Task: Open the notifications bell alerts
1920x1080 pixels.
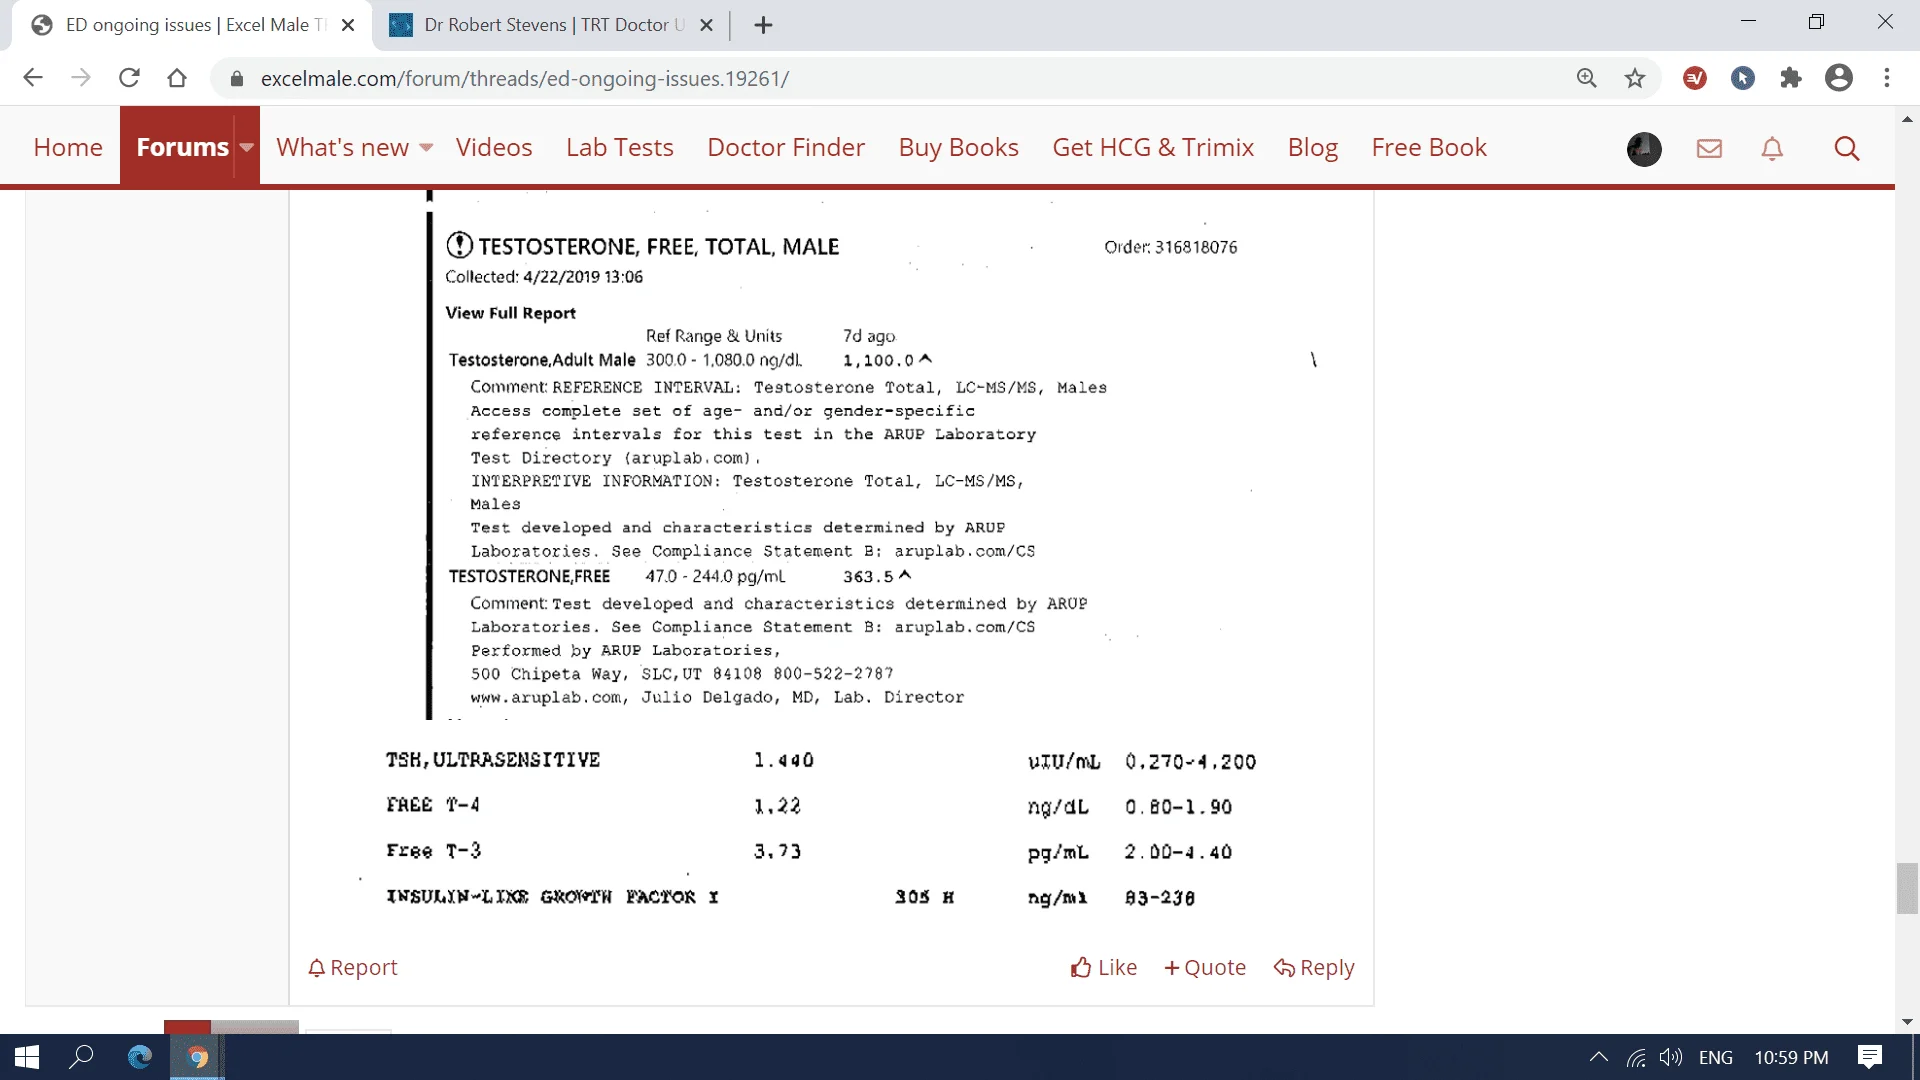Action: pos(1772,149)
